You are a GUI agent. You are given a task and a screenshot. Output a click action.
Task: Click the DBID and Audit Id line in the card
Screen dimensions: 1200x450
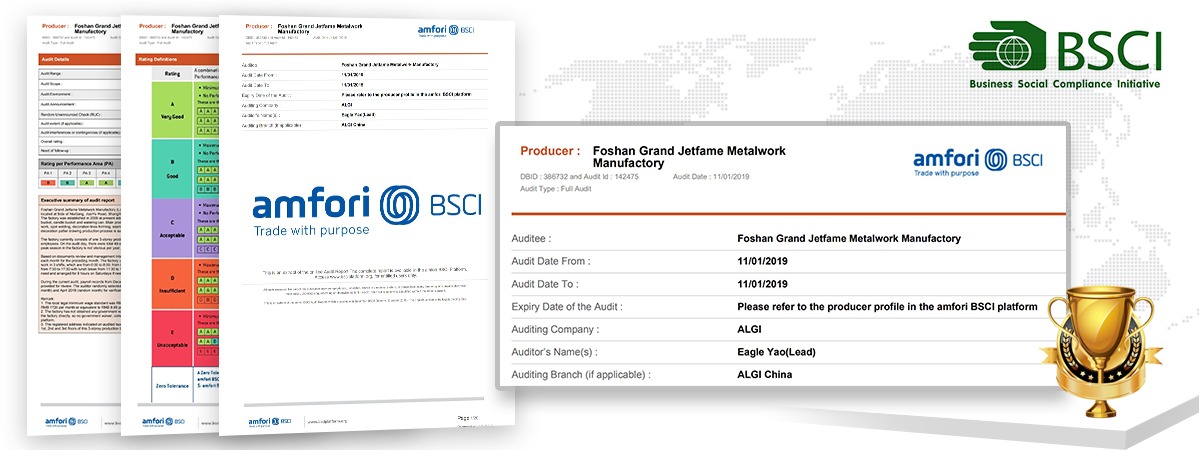579,176
